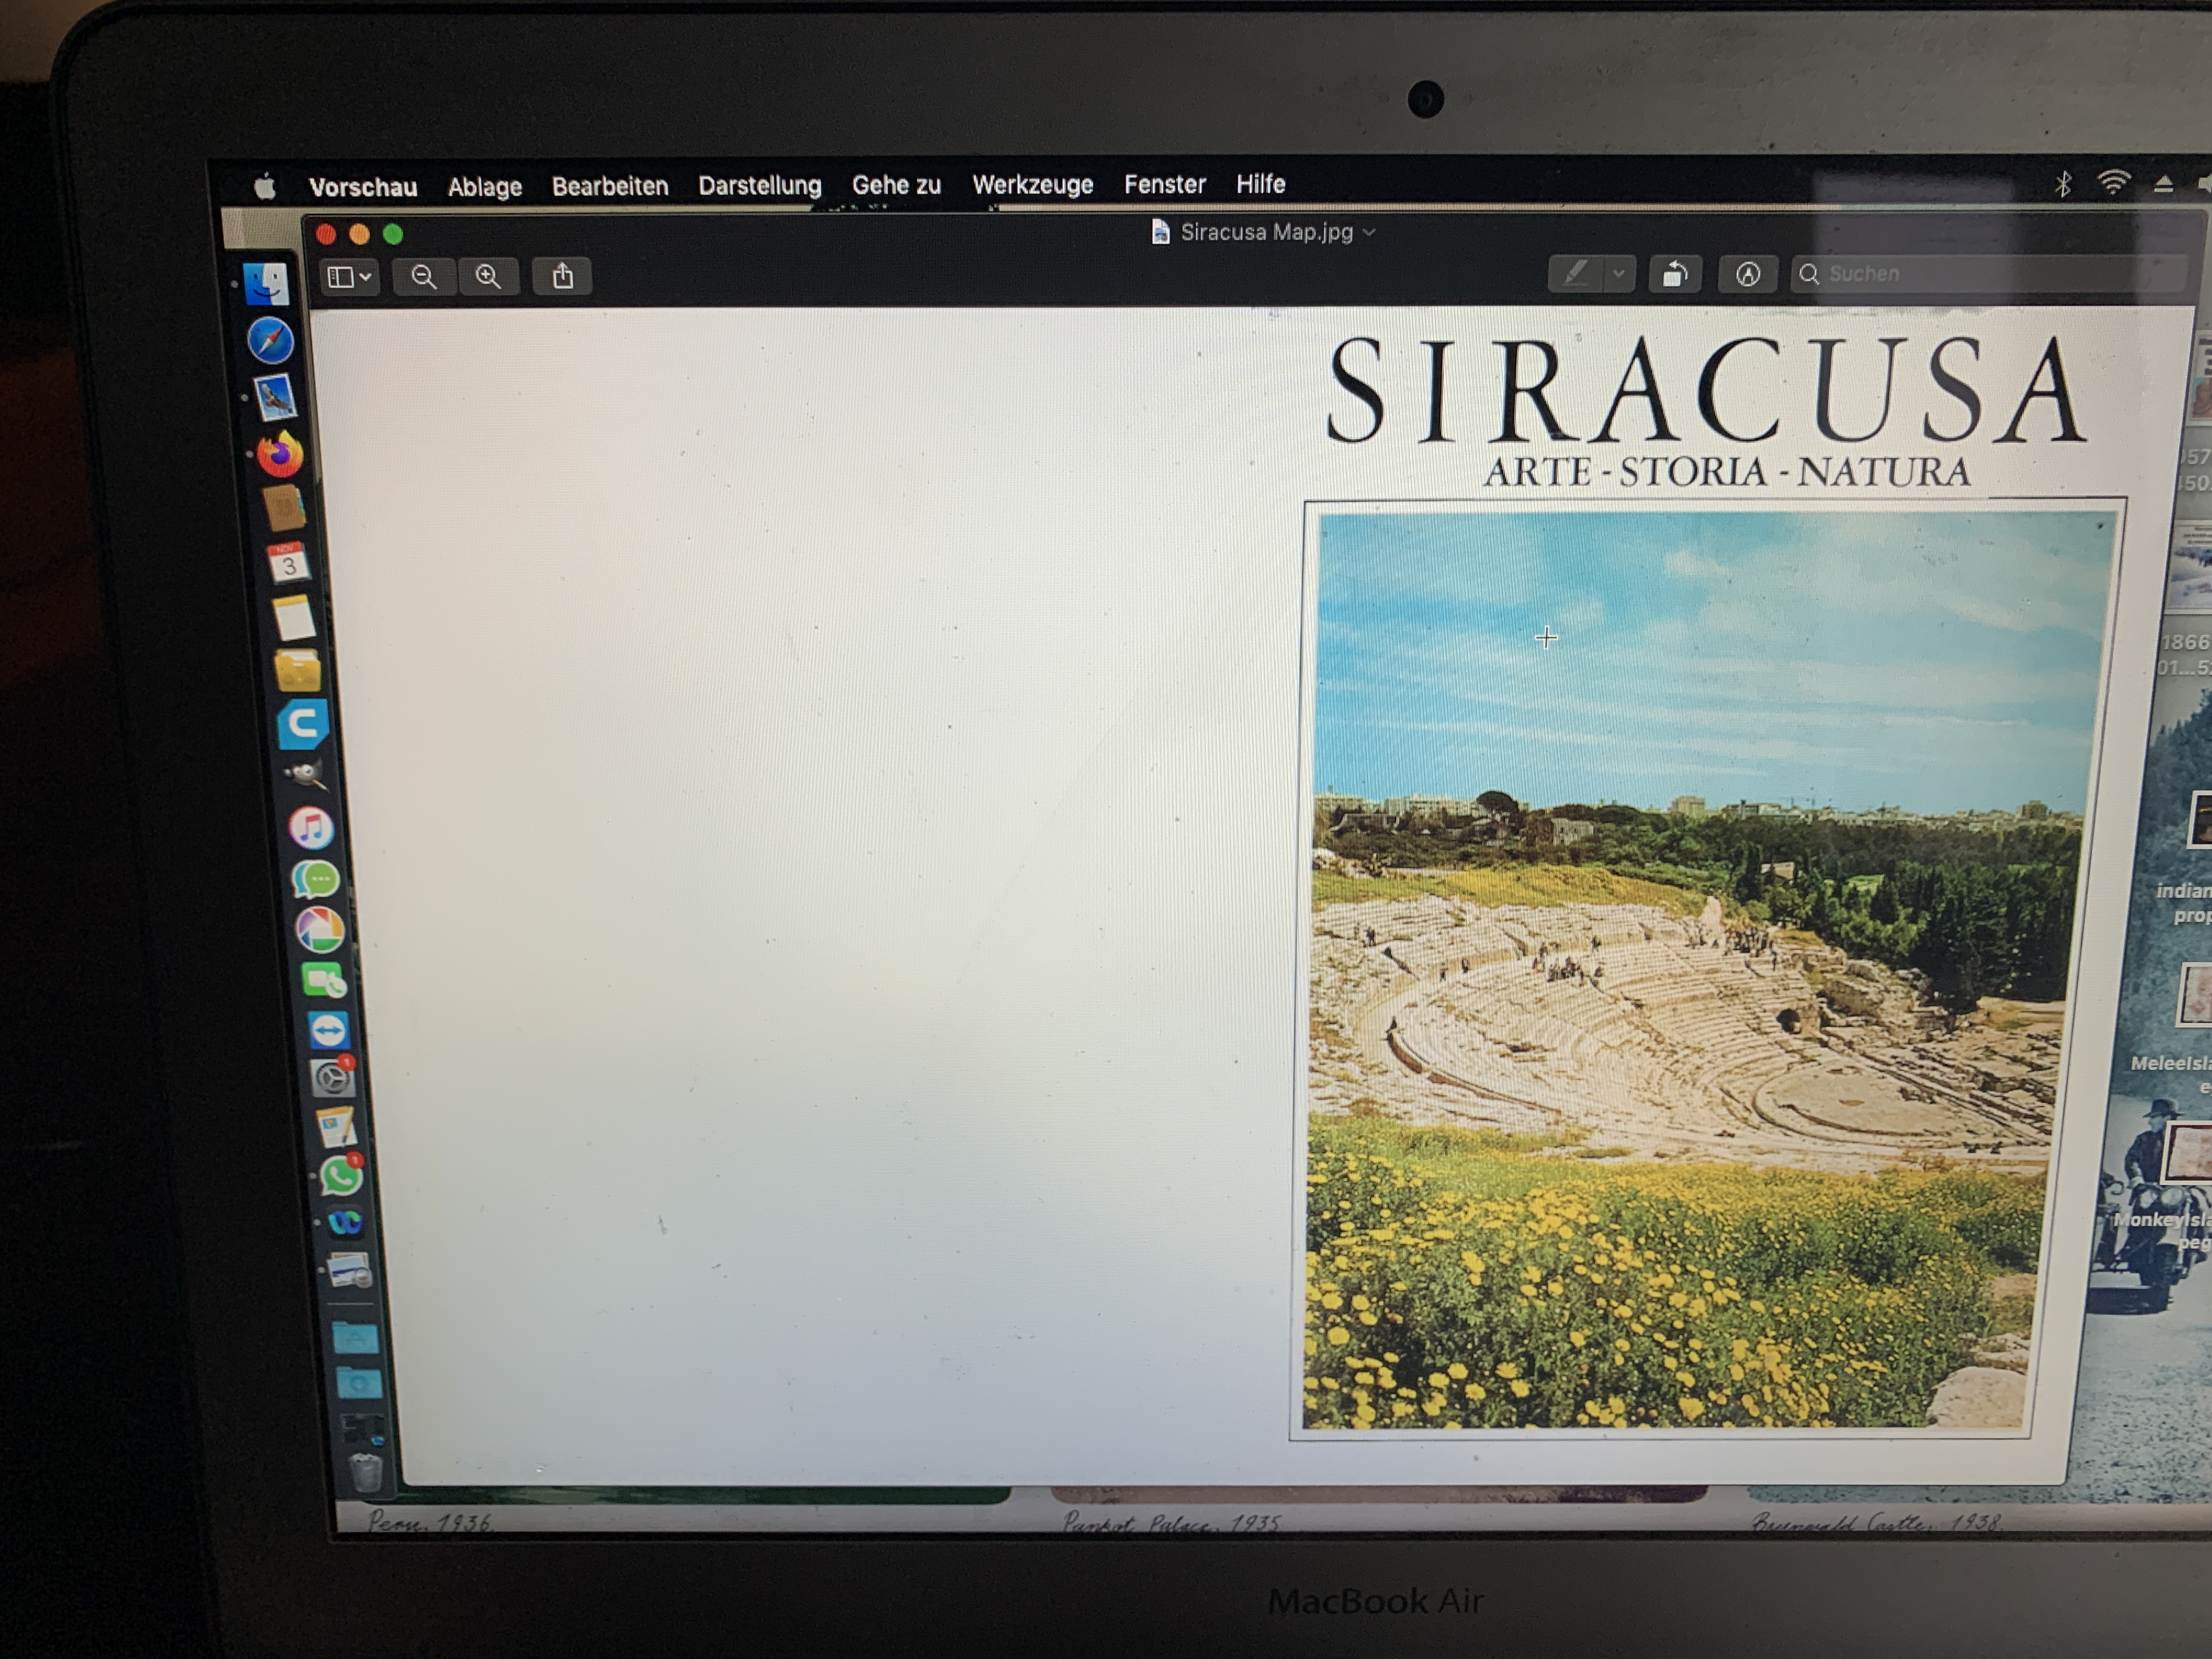Screen dimensions: 2212x1659
Task: Click the Bluetooth status icon in menu bar
Action: pyautogui.click(x=2062, y=184)
